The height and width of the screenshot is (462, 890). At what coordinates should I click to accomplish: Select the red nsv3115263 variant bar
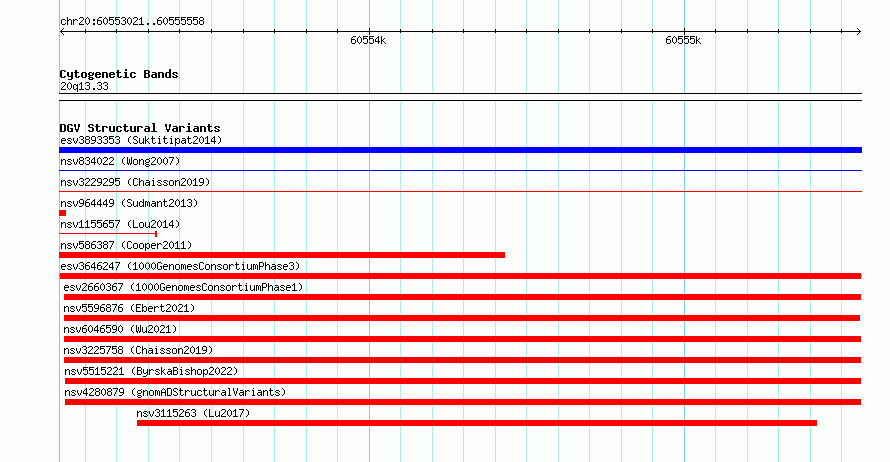(x=477, y=423)
